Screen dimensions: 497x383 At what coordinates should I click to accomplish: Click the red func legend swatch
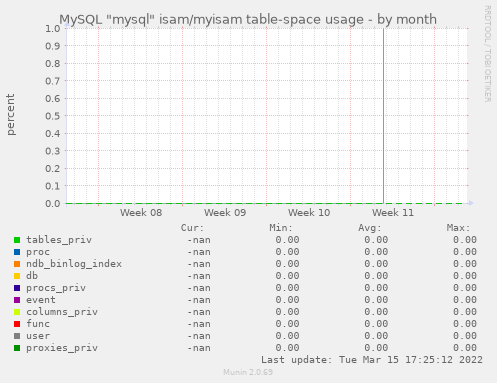pyautogui.click(x=17, y=324)
